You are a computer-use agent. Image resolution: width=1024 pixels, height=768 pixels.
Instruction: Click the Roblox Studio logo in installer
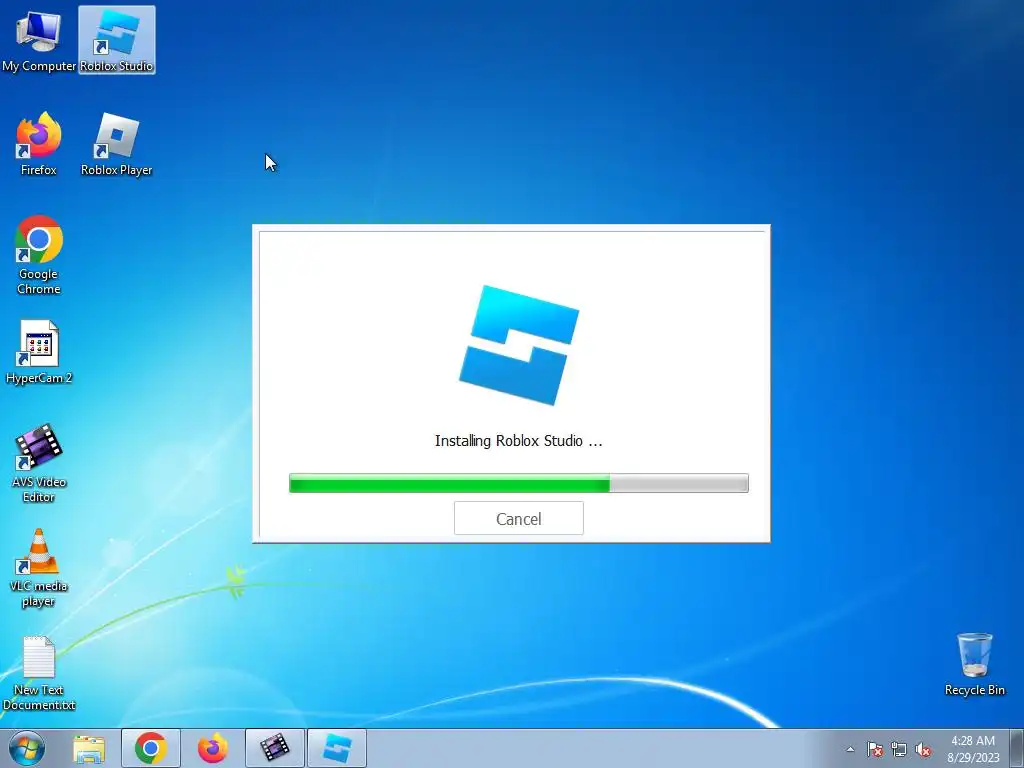point(519,345)
